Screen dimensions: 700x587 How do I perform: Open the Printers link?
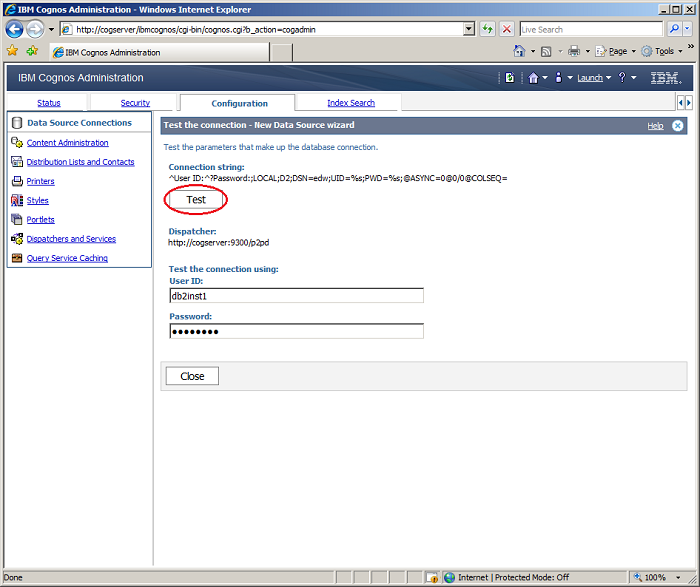41,181
